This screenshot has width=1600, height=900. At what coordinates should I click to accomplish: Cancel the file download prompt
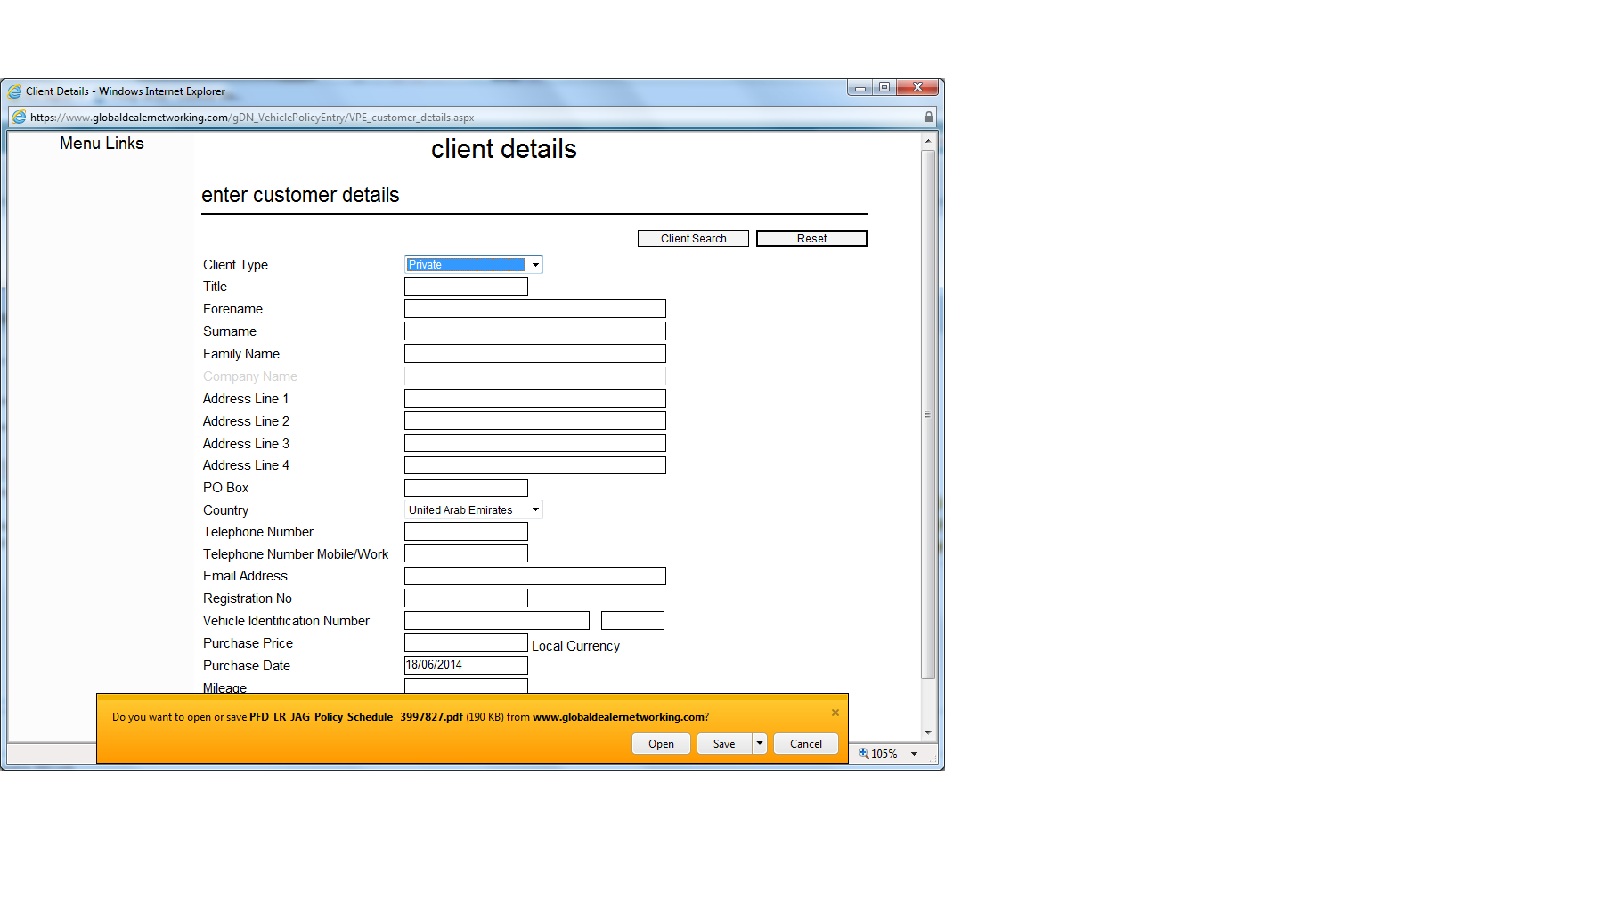pyautogui.click(x=806, y=743)
